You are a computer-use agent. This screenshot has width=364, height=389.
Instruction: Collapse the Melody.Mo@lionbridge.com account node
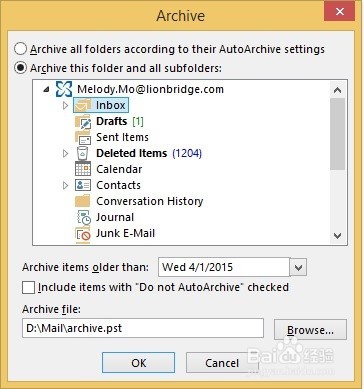(x=47, y=89)
